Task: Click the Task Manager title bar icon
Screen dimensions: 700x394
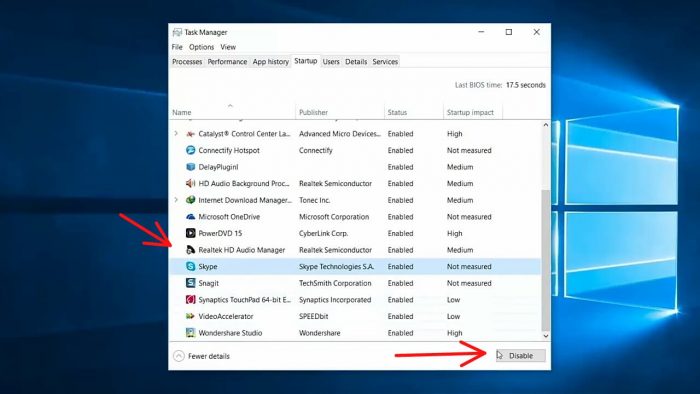Action: tap(177, 32)
